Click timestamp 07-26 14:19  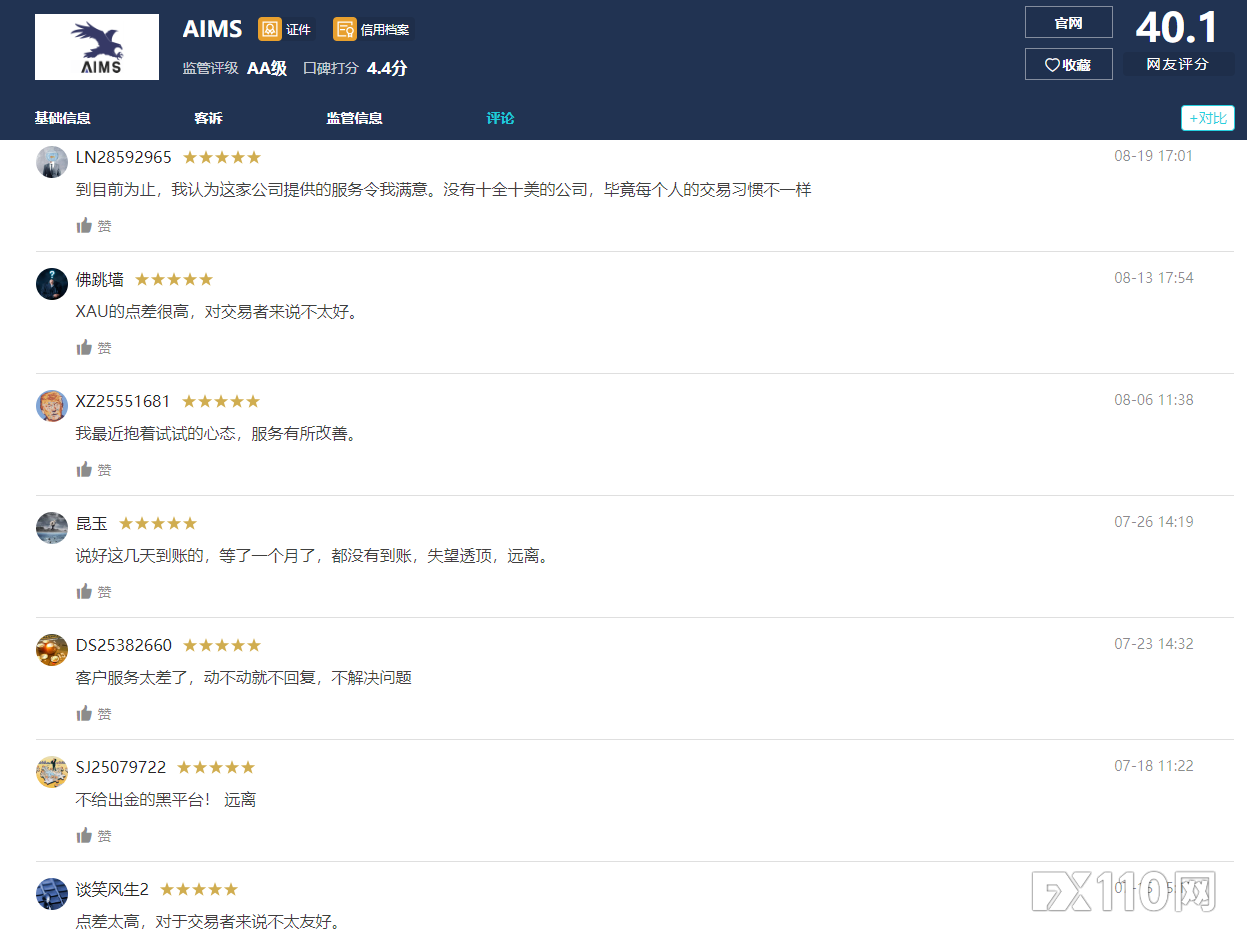1154,522
